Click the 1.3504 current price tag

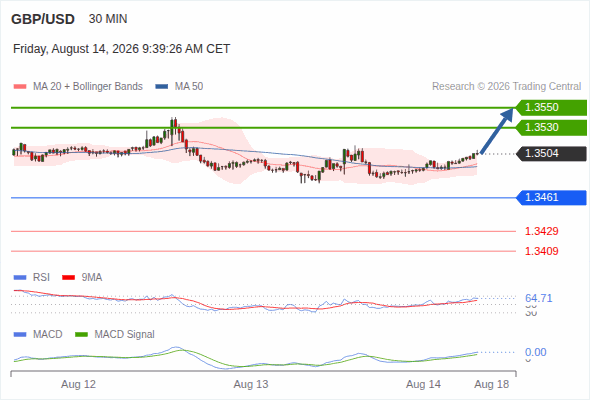pos(551,154)
